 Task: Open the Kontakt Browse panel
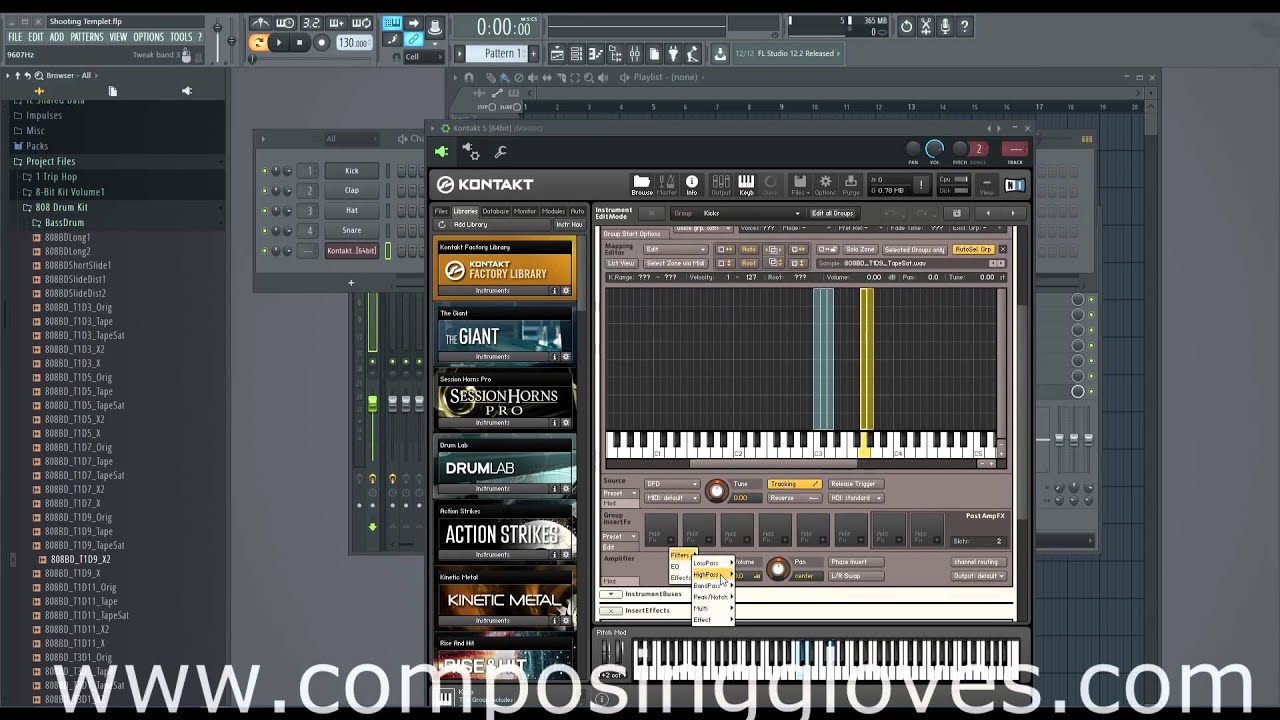(642, 184)
